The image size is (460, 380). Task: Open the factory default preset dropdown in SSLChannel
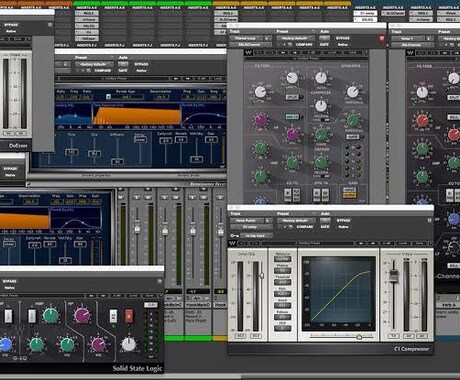point(295,38)
